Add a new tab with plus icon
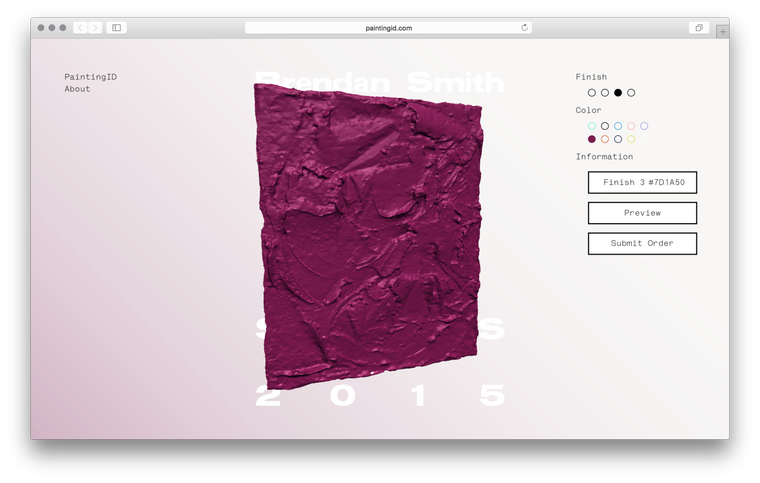This screenshot has width=760, height=483. click(x=723, y=31)
